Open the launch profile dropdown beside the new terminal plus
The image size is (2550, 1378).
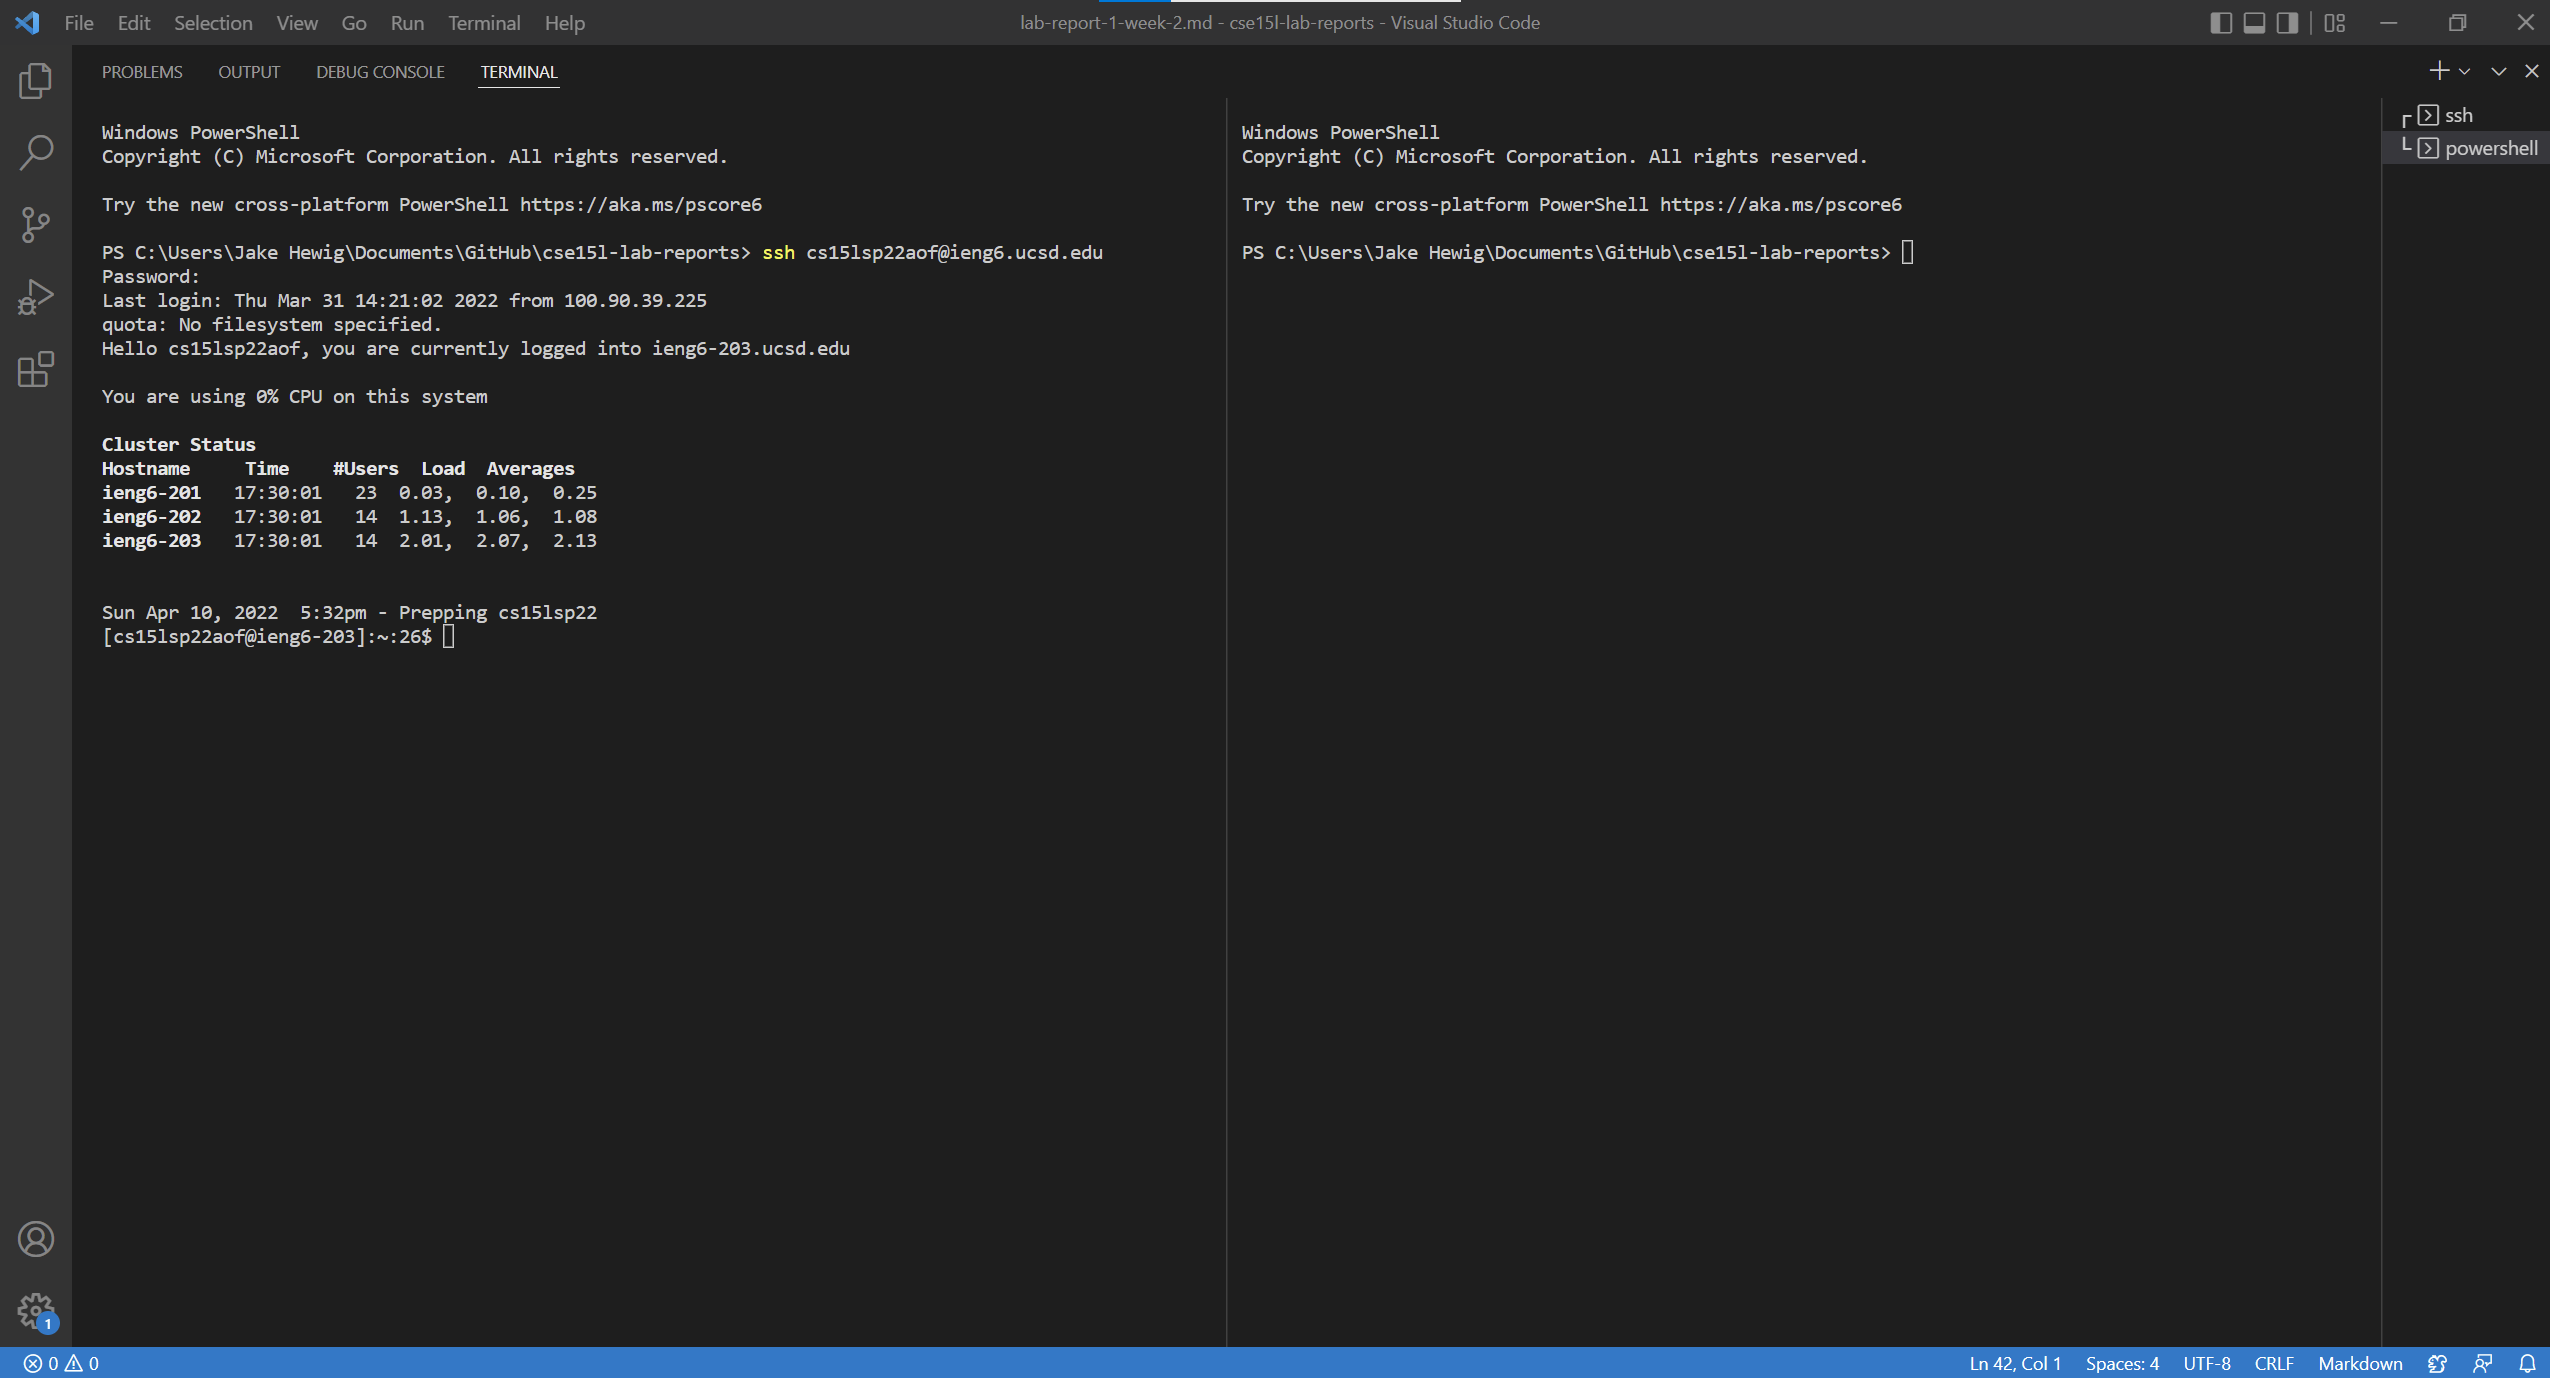click(x=2465, y=71)
